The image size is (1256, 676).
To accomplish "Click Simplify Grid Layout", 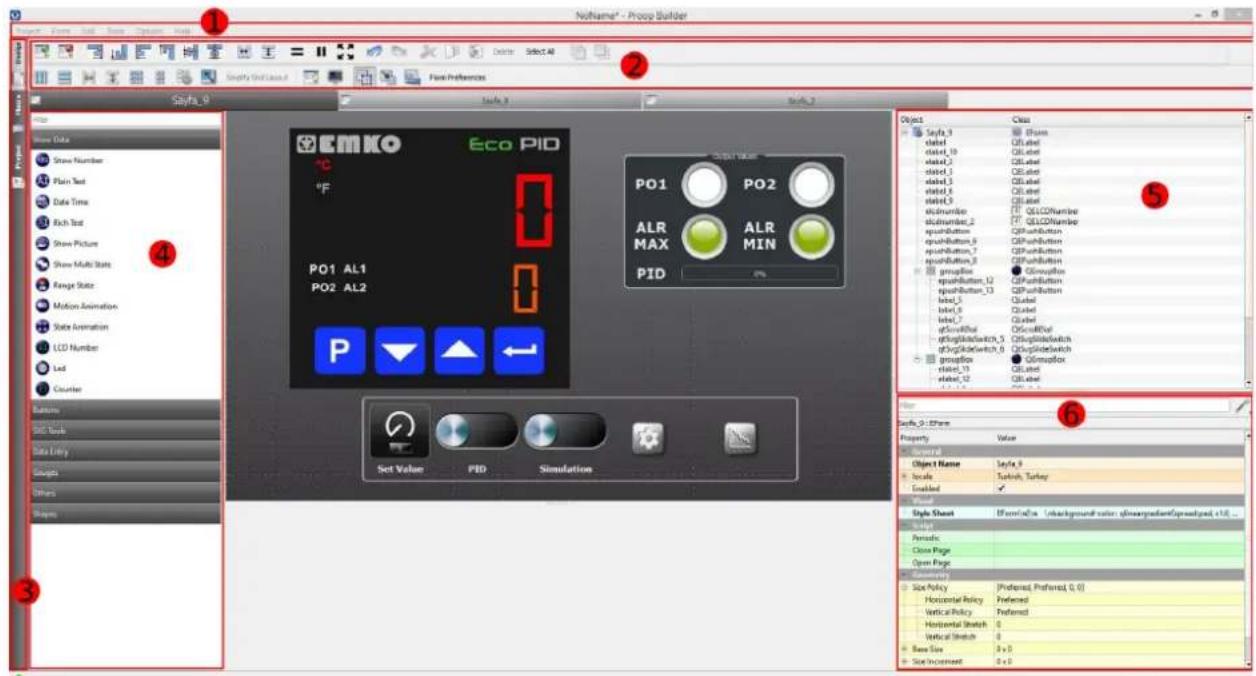I will [x=259, y=77].
